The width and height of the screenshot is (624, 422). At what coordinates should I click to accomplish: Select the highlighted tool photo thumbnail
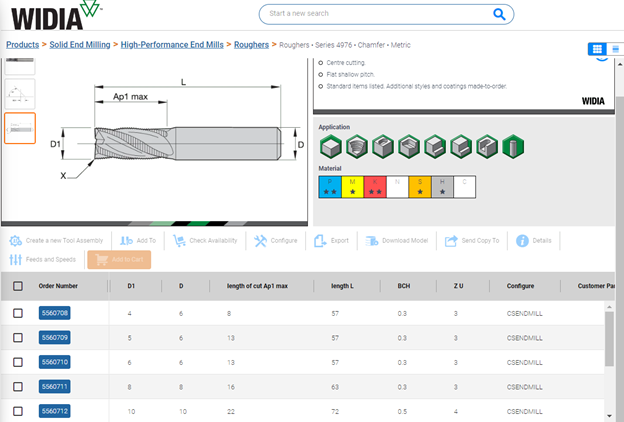(19, 127)
